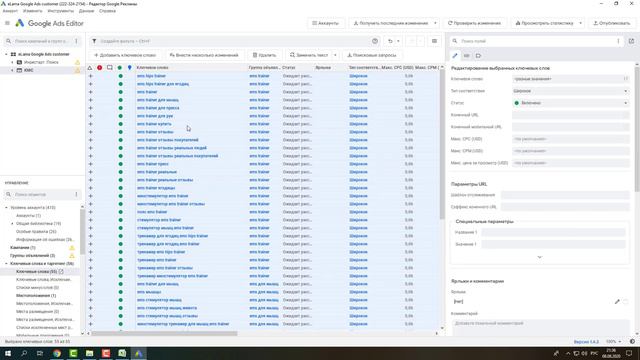Sort by the red error column header
This screenshot has height=360, width=640.
click(x=100, y=68)
